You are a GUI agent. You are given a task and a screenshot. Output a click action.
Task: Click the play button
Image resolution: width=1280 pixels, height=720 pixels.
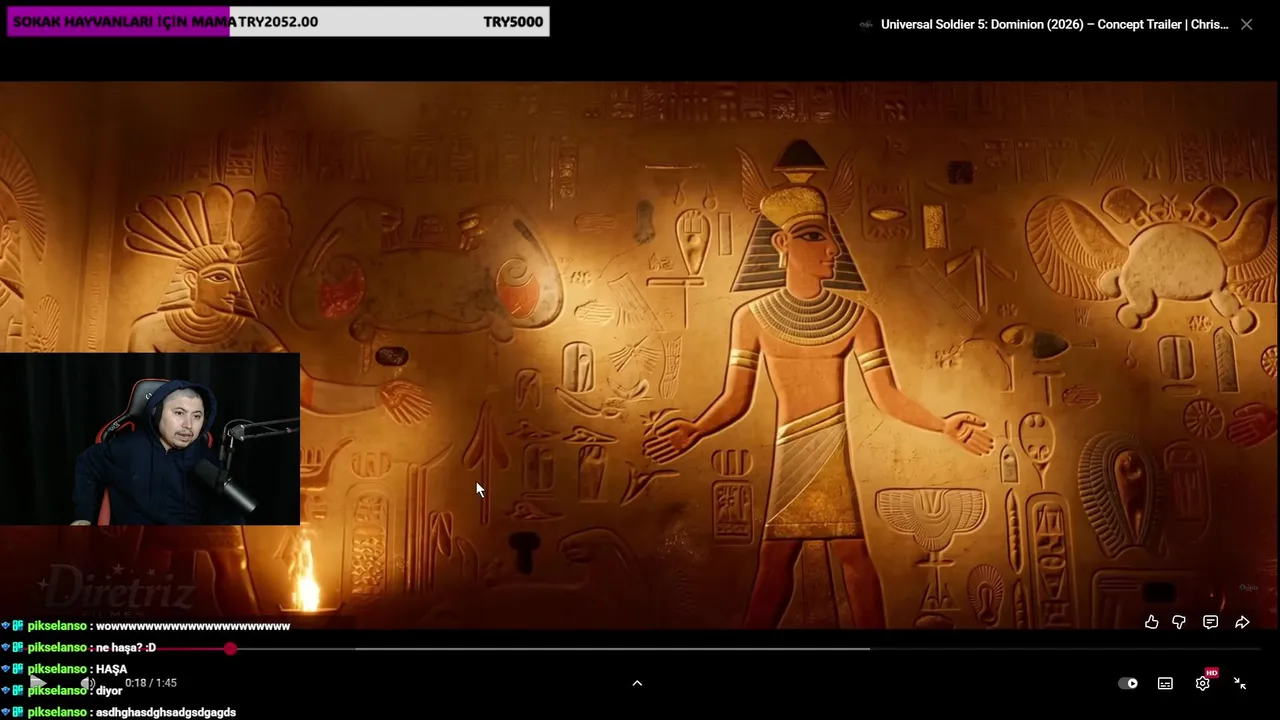(x=38, y=683)
